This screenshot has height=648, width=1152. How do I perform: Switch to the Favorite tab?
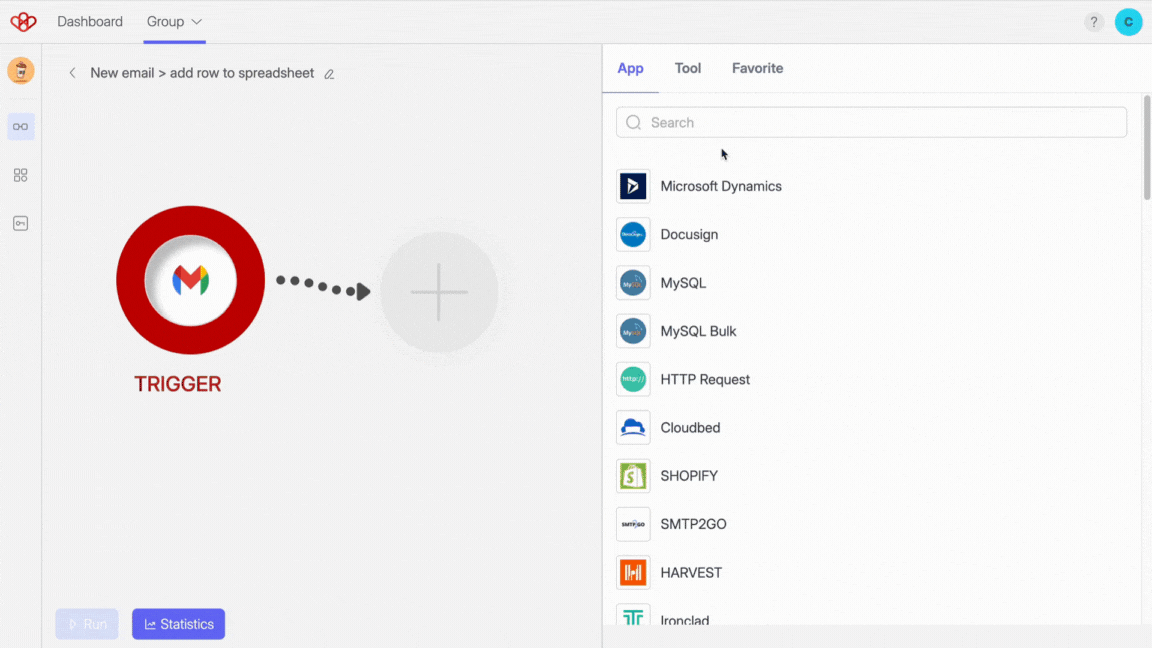point(757,68)
